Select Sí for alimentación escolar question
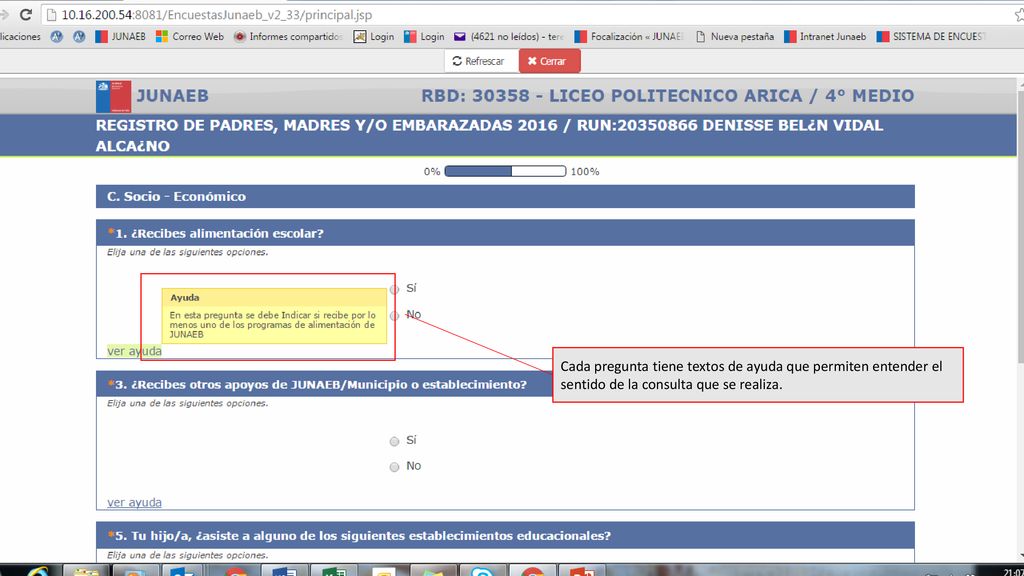This screenshot has width=1024, height=576. point(394,289)
